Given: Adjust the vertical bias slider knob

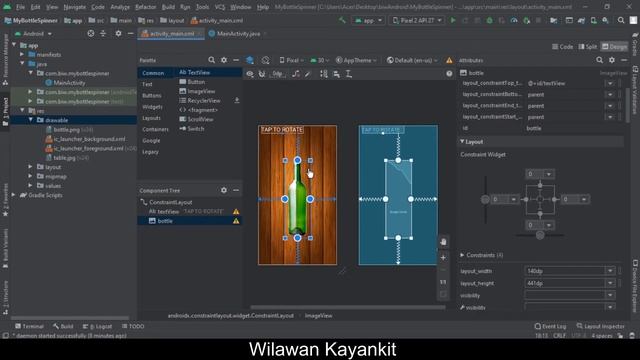Looking at the screenshot, I should click(x=485, y=199).
